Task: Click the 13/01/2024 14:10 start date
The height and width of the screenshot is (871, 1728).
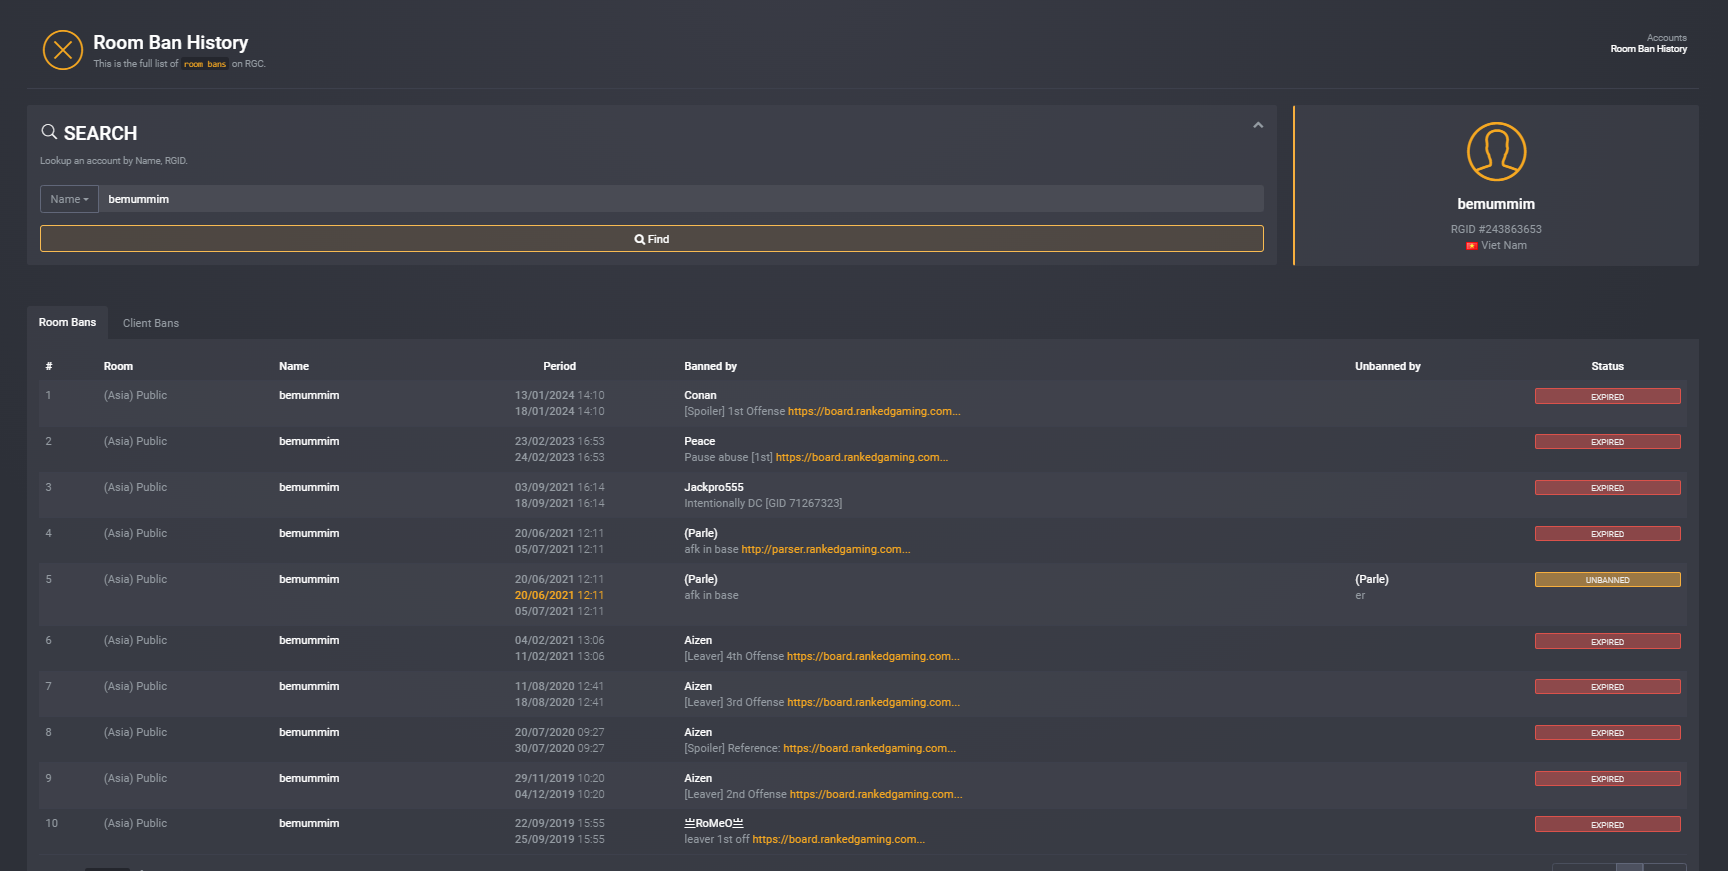Action: pyautogui.click(x=559, y=396)
